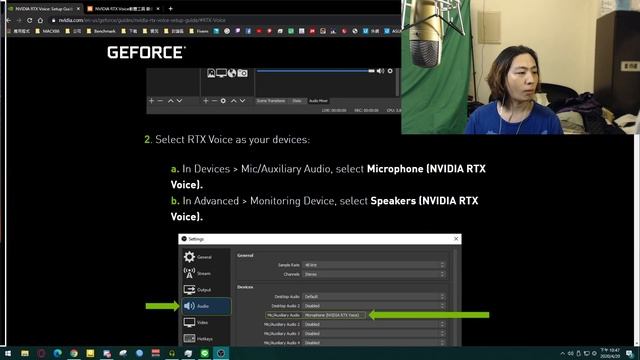The image size is (640, 360).
Task: Switch to the second NVIDIA RTX Voice tab
Action: (x=122, y=9)
